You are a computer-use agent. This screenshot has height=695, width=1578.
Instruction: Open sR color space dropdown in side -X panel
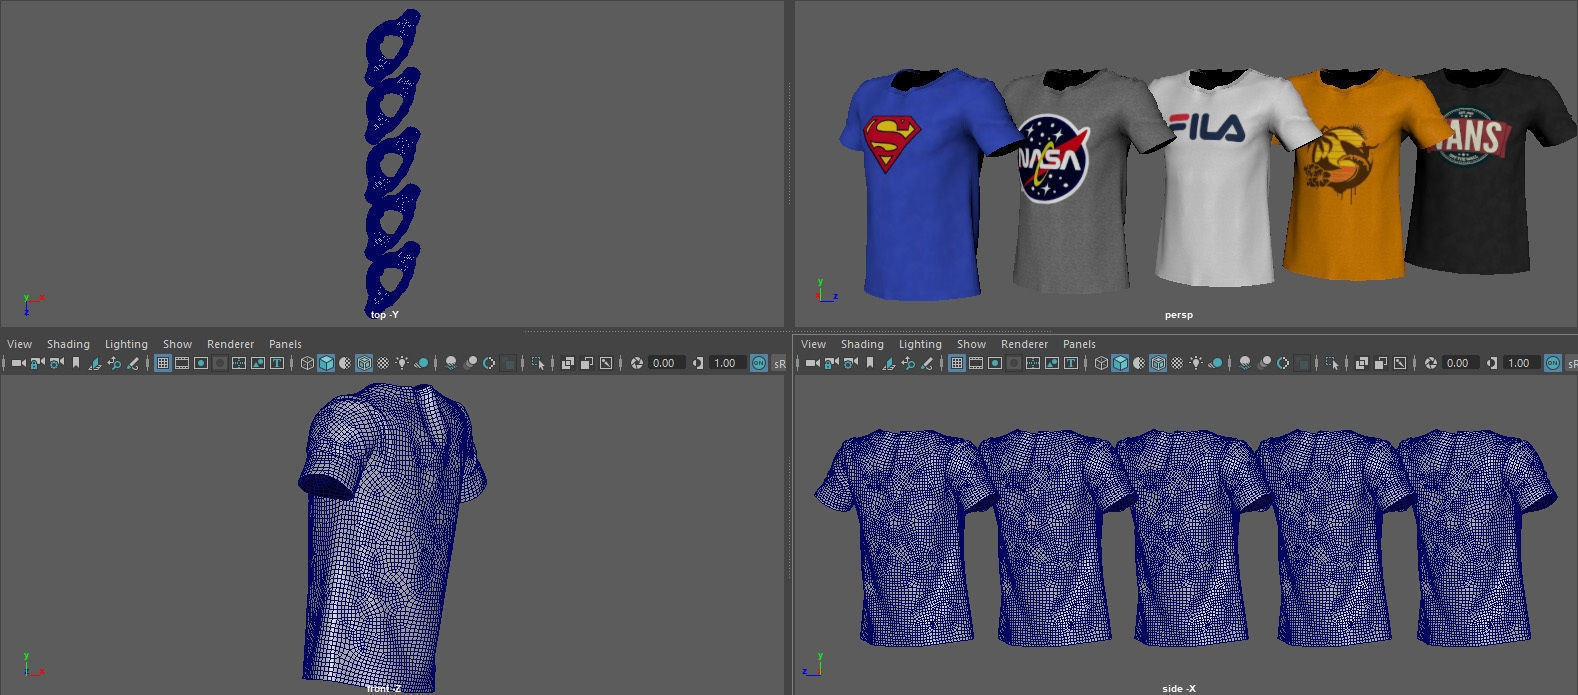[1571, 363]
